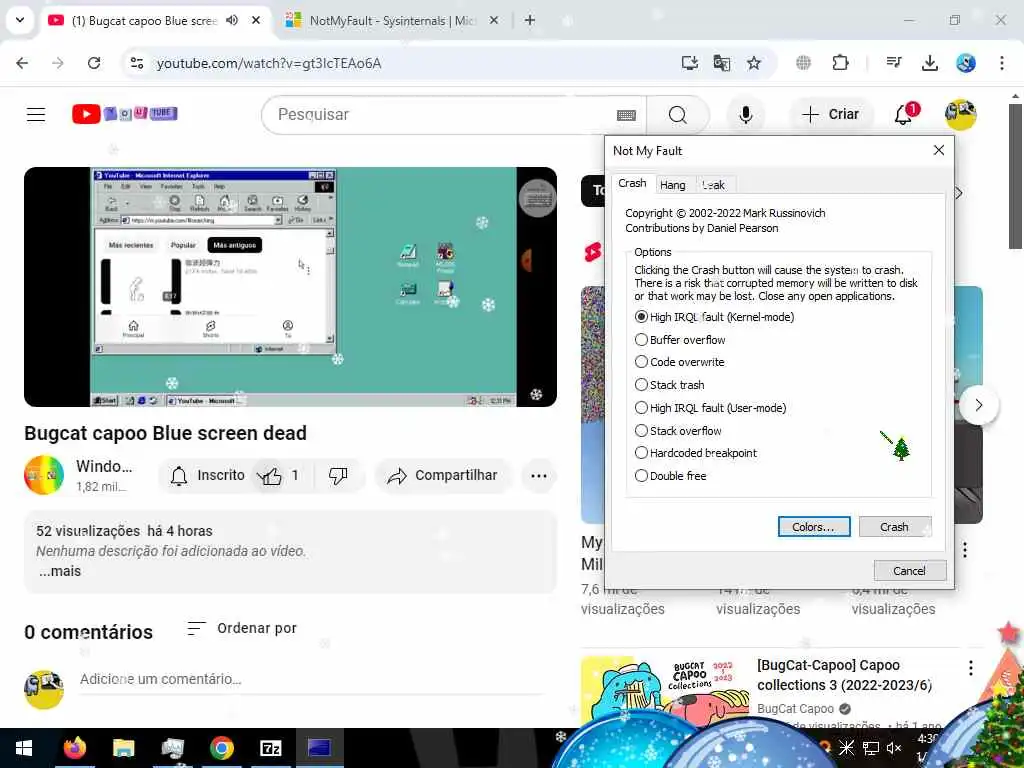Launch Firefox from the taskbar
1024x768 pixels.
pos(74,748)
